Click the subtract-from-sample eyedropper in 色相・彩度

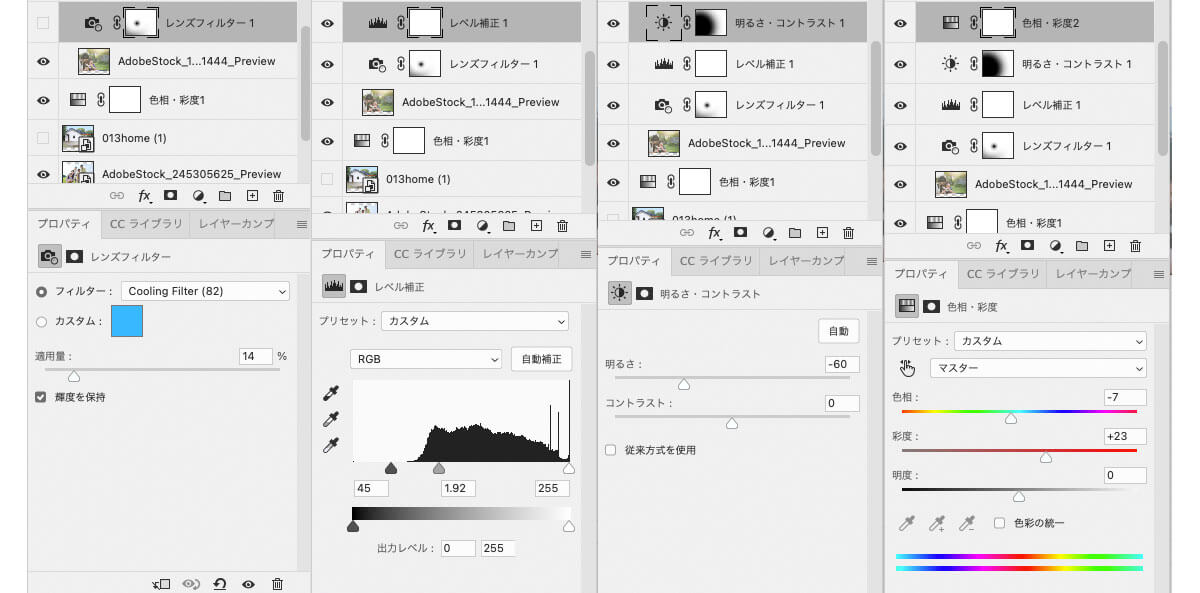pos(967,523)
